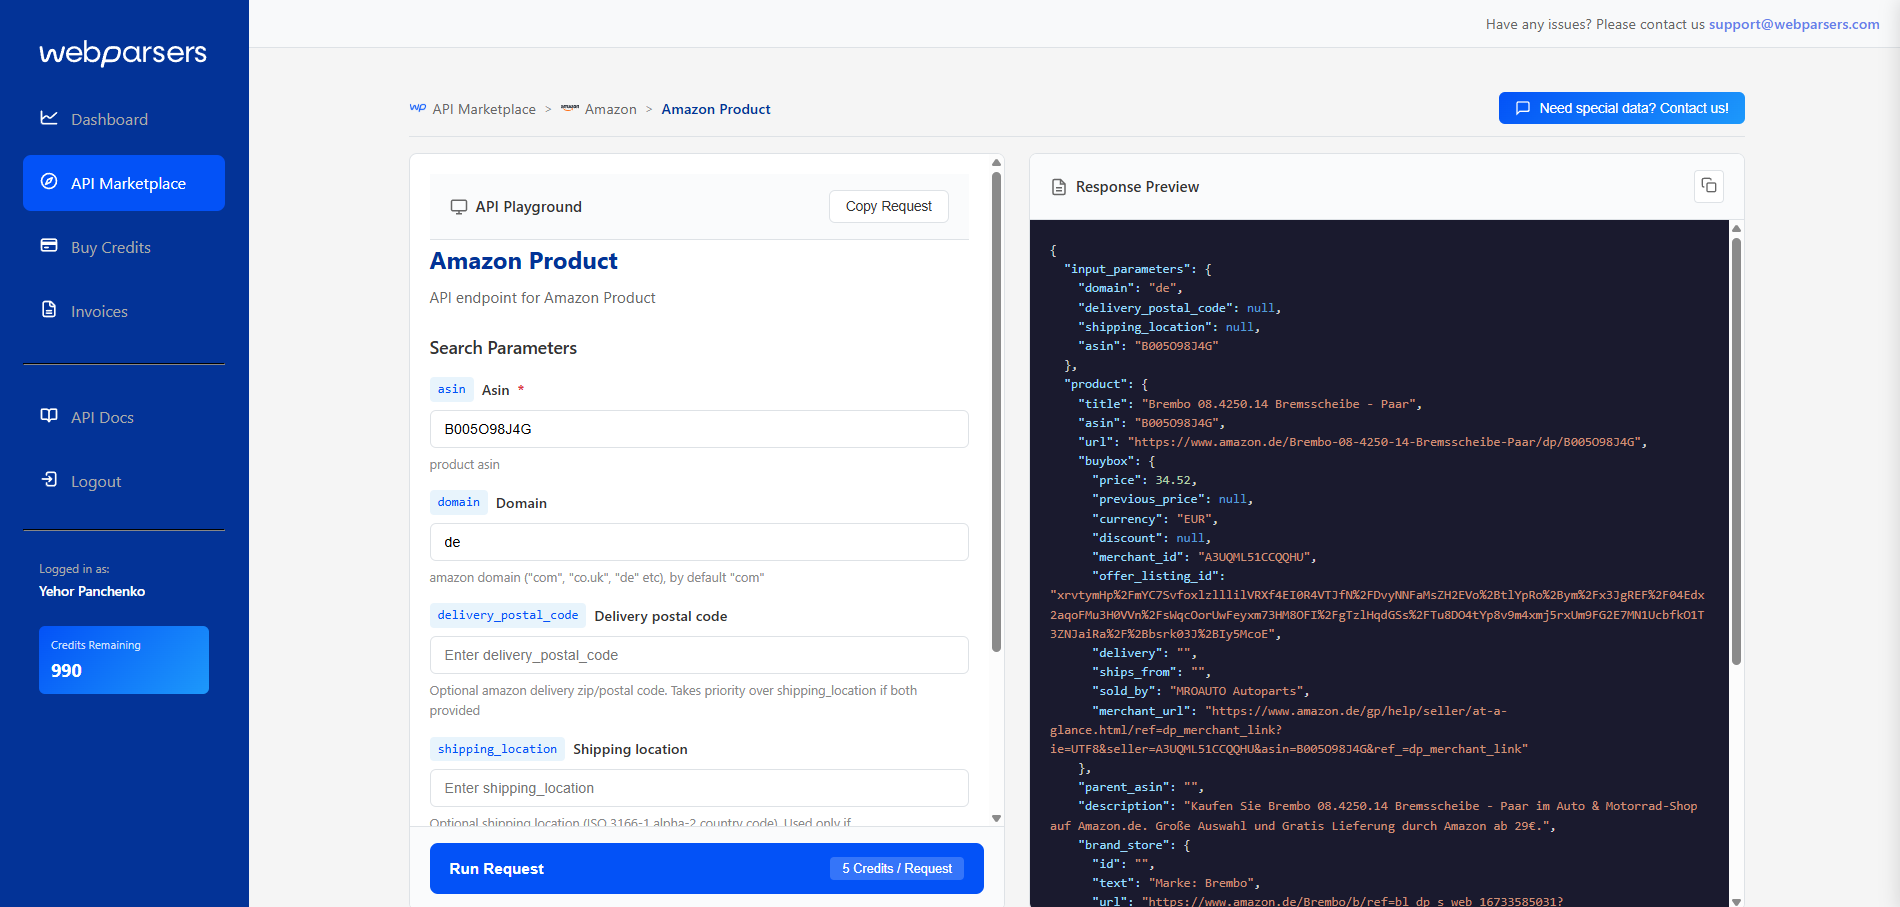Viewport: 1900px width, 907px height.
Task: Focus the Delivery postal code field
Action: click(699, 655)
